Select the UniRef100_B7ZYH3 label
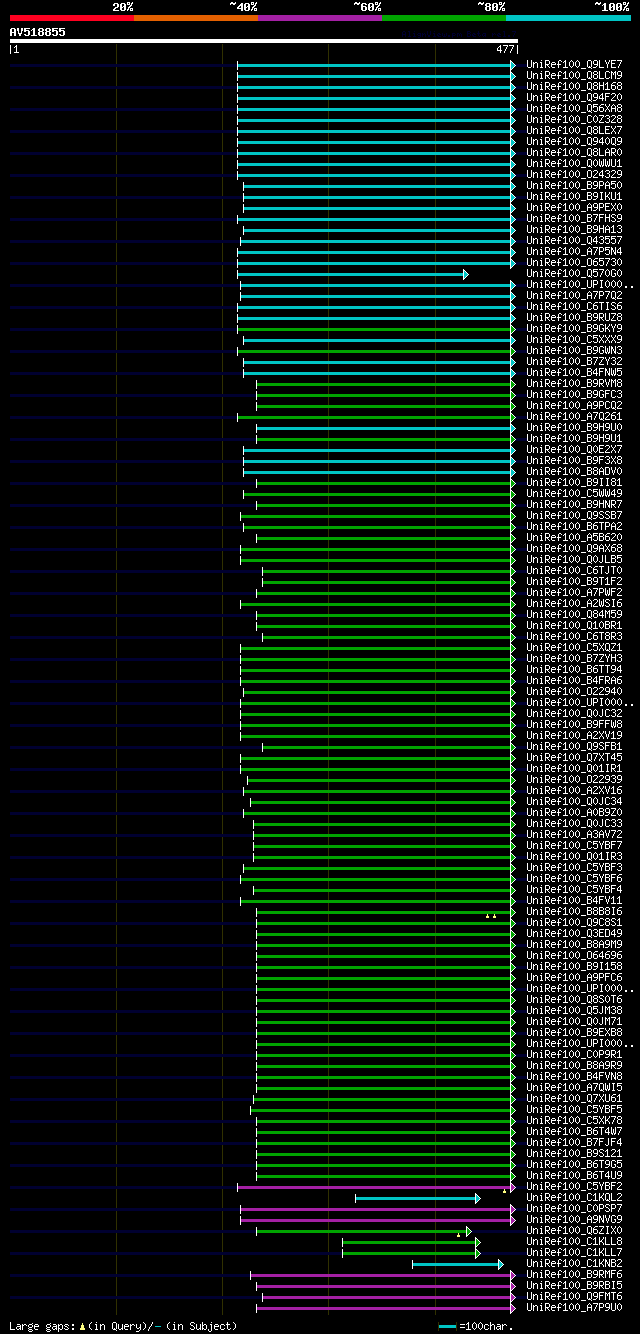Screen dimensions: 640x1334 coord(574,659)
